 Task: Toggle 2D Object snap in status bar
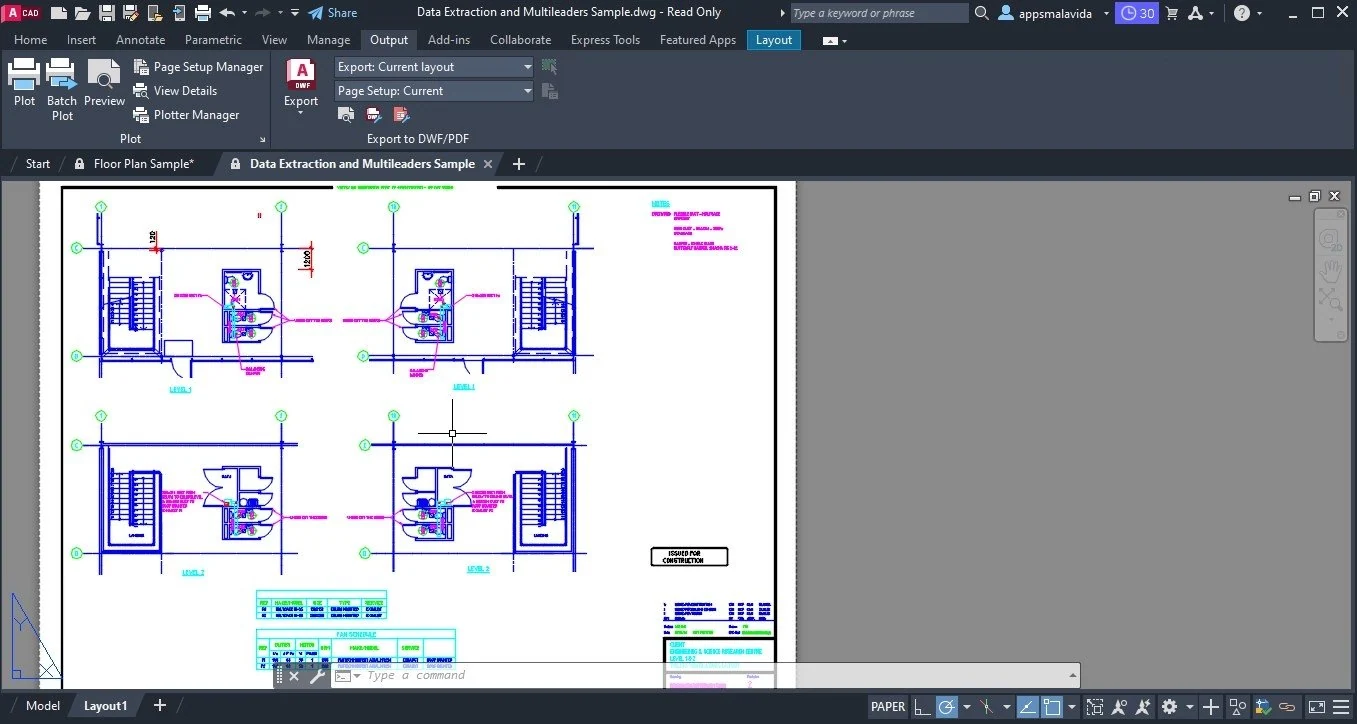pos(1051,707)
